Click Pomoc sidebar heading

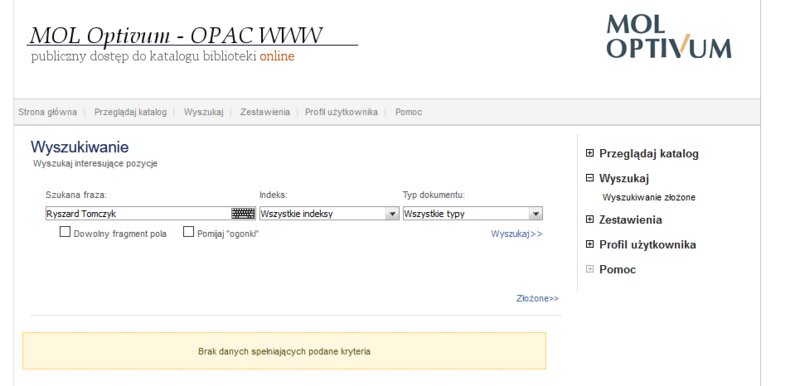coord(617,270)
